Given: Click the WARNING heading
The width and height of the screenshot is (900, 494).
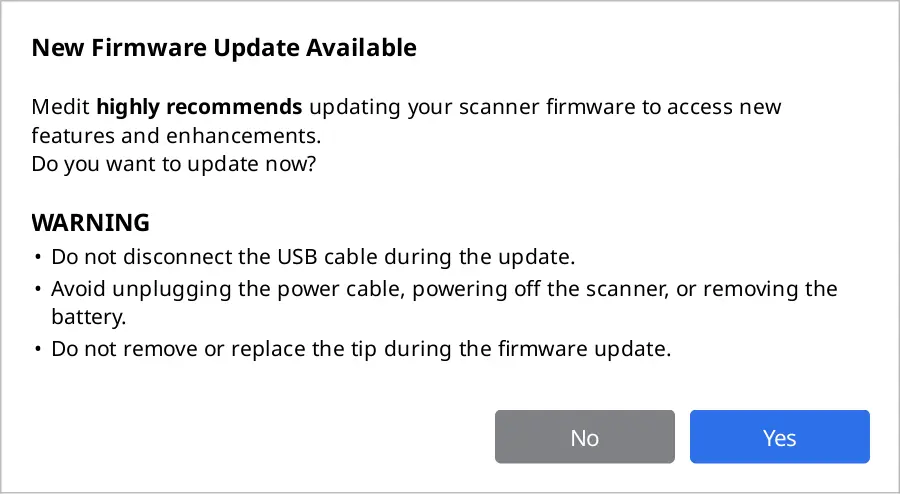Looking at the screenshot, I should (91, 221).
